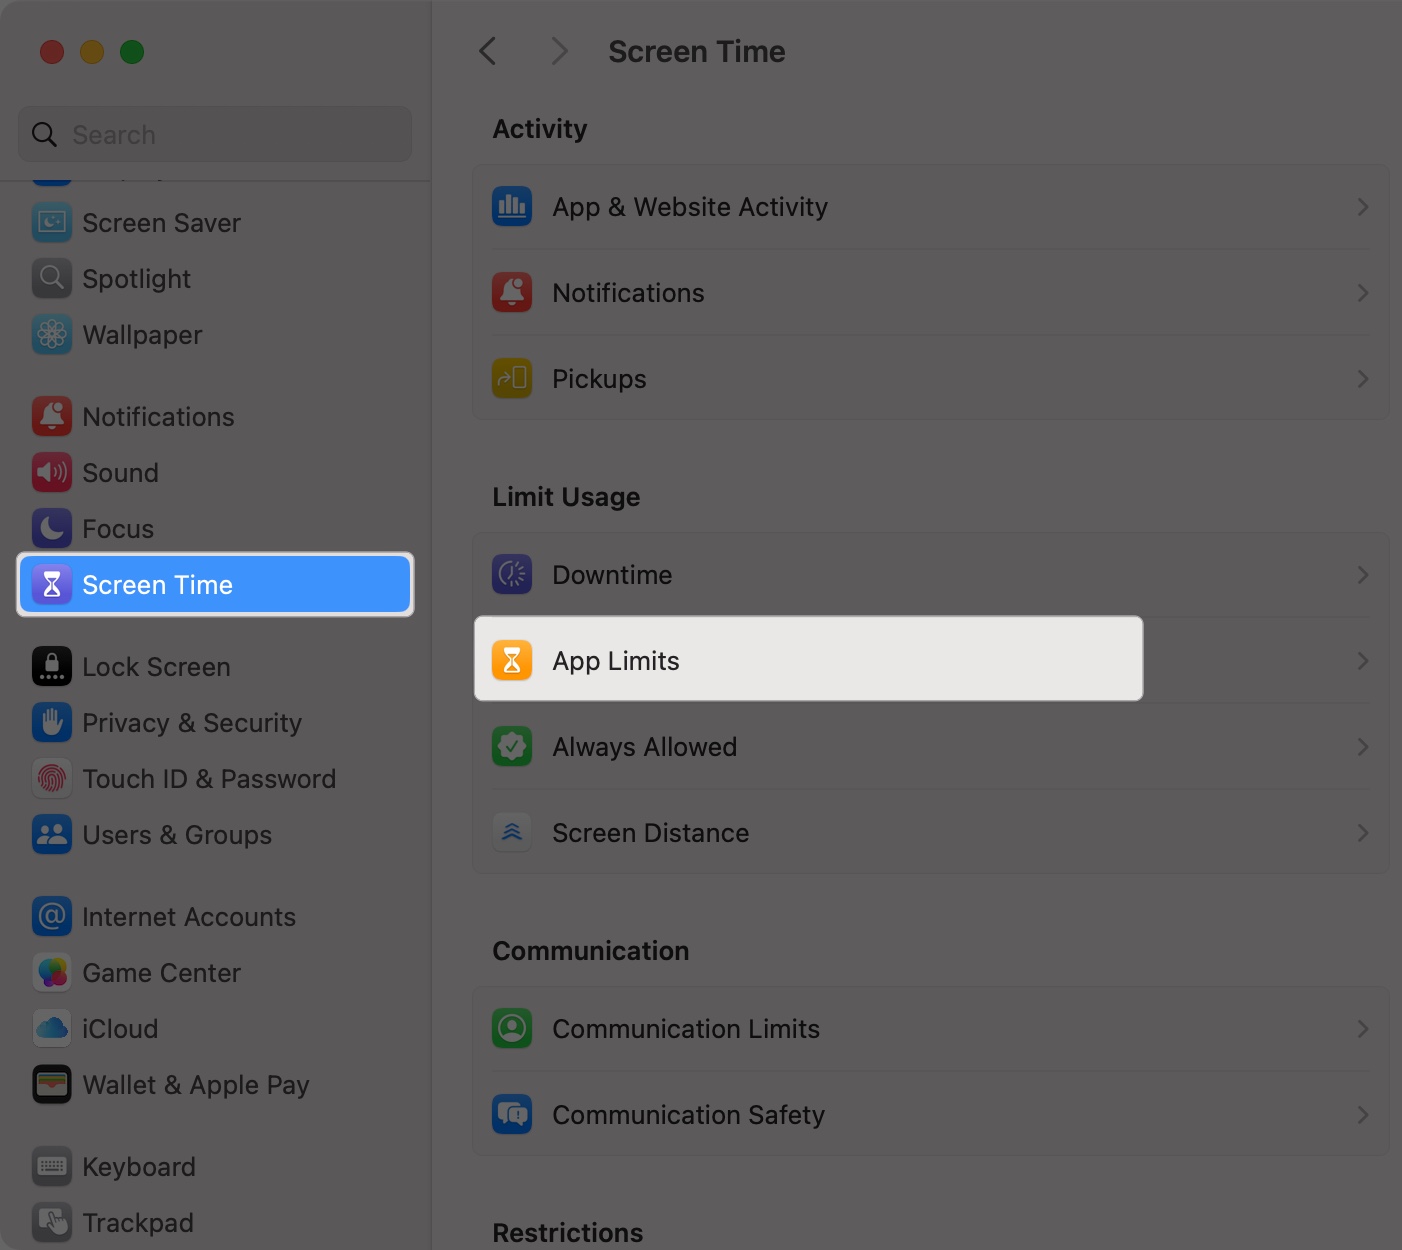Click the Wallet & Apple Pay icon
Screen dimensions: 1402x1250
click(52, 1084)
